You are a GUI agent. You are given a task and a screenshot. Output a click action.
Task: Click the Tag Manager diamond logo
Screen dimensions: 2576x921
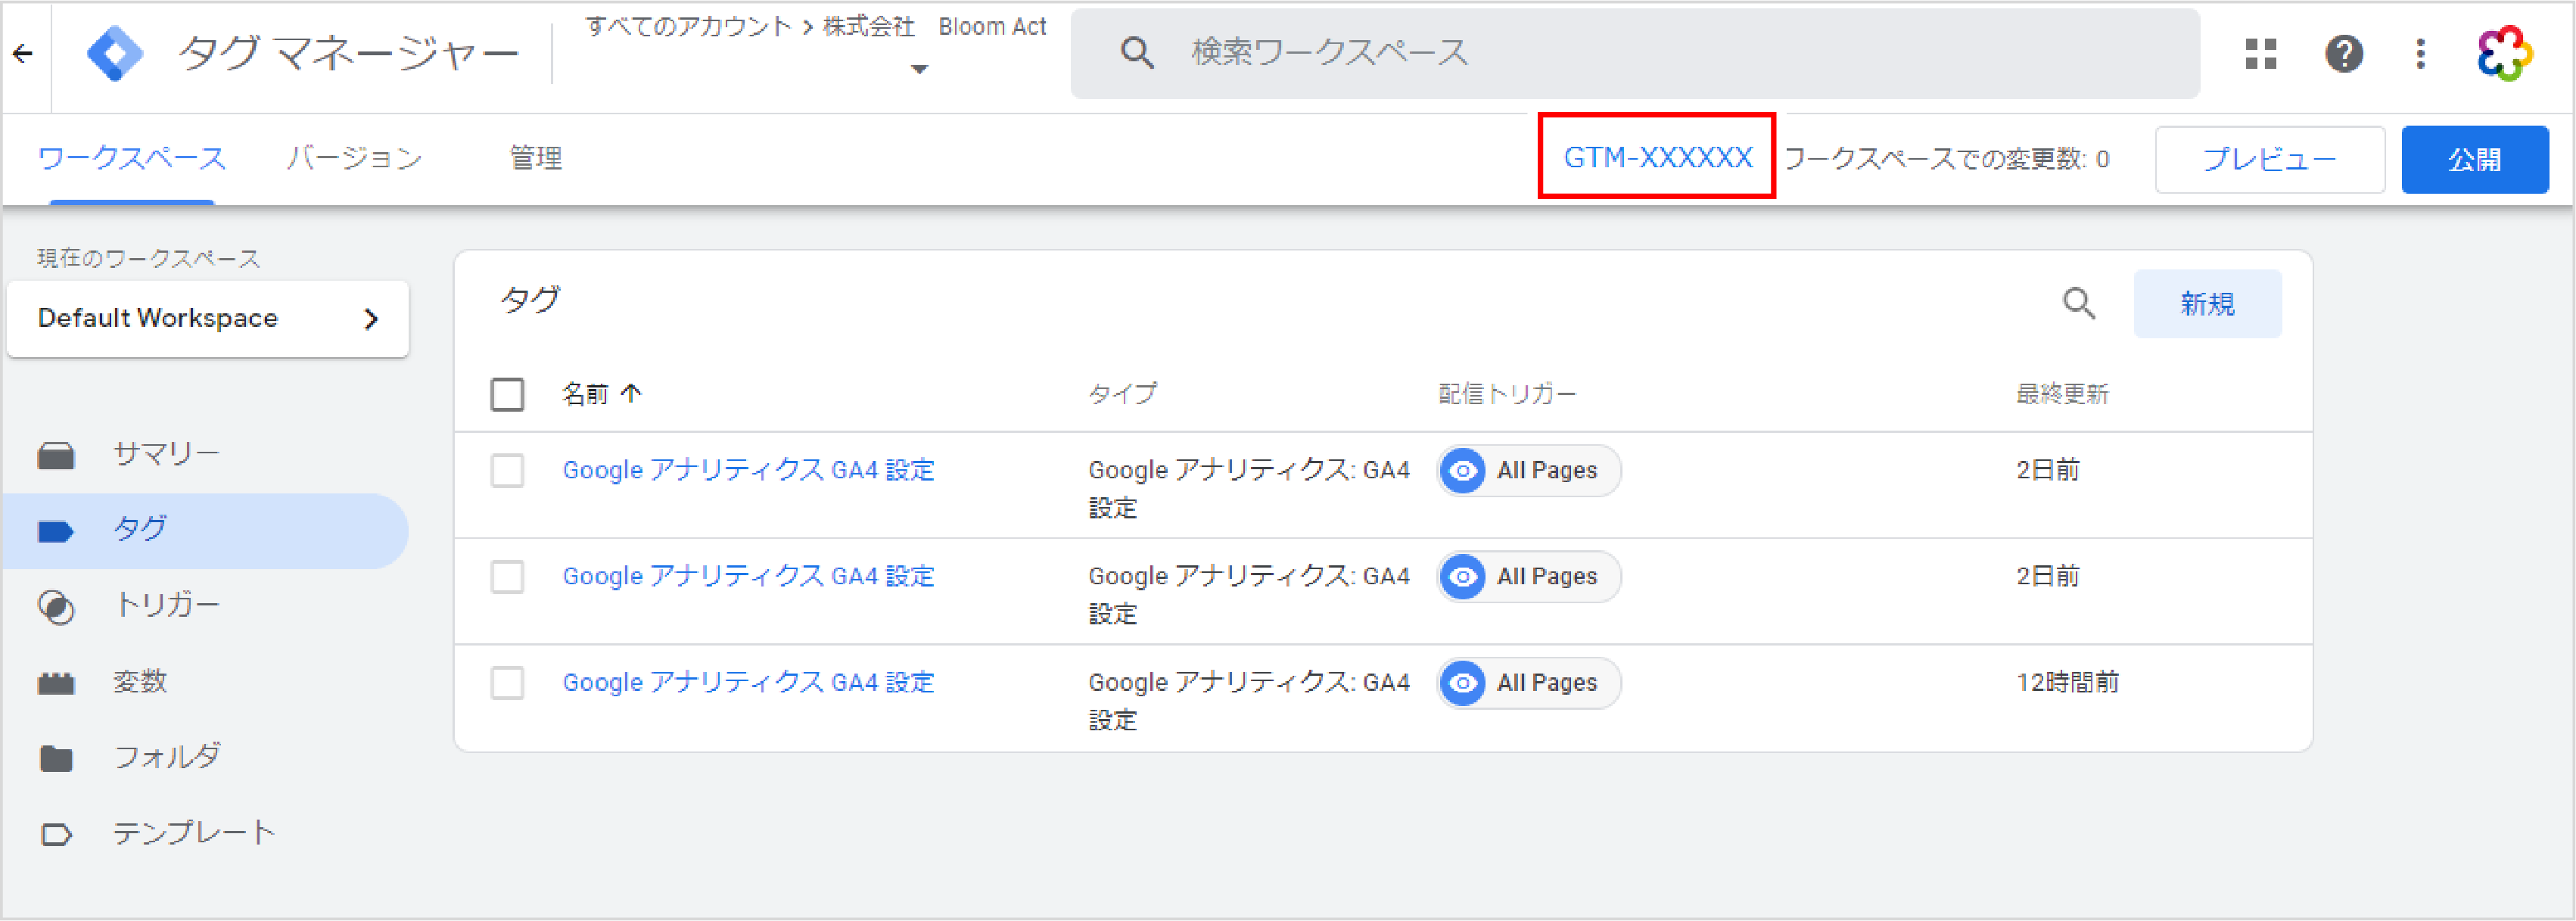click(115, 54)
